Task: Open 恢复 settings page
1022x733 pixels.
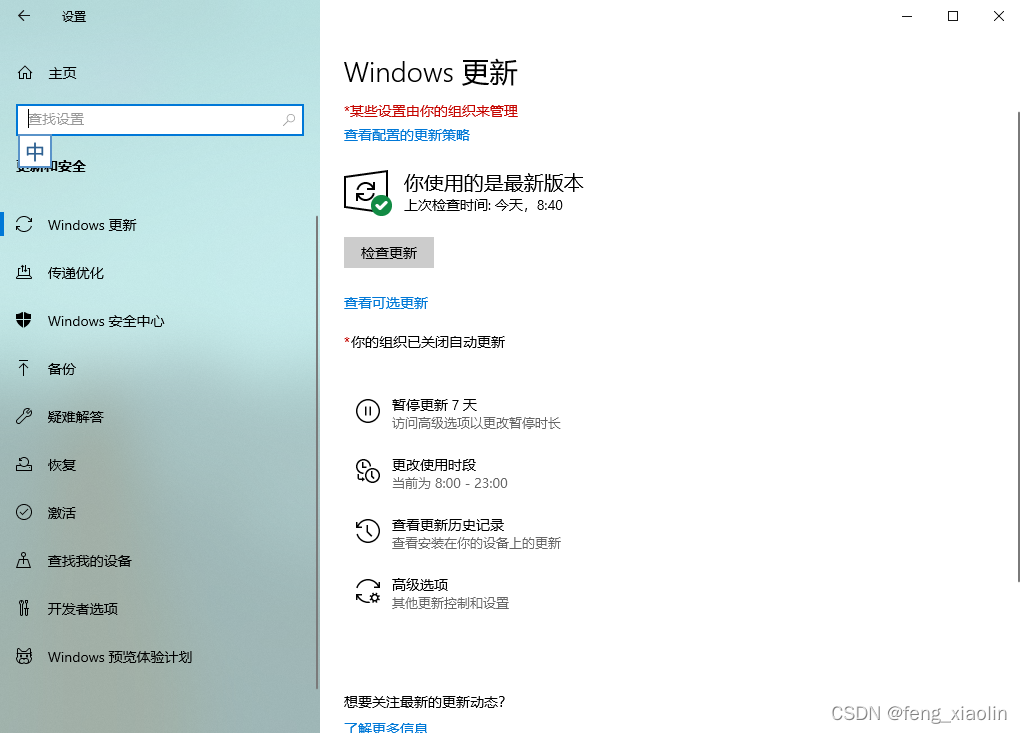Action: click(62, 465)
